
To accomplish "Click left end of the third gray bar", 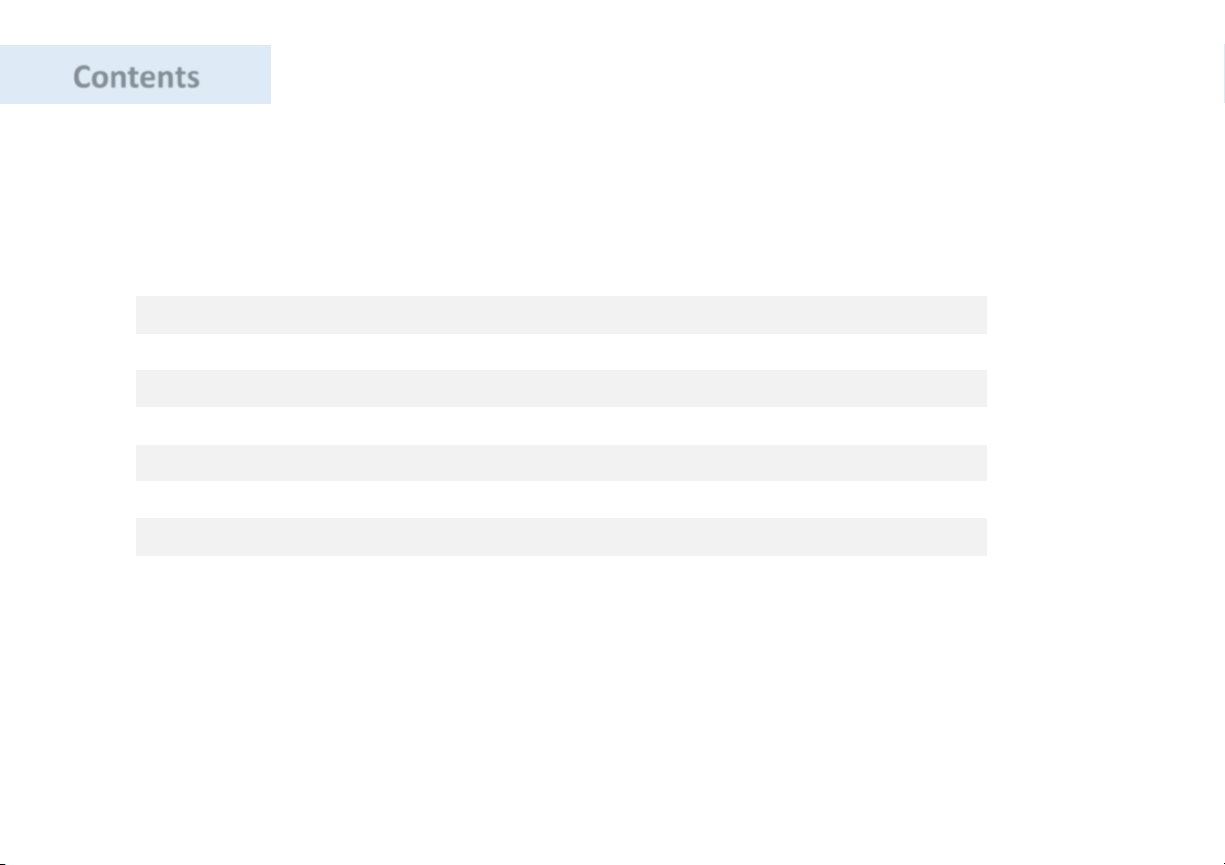I will [x=146, y=462].
